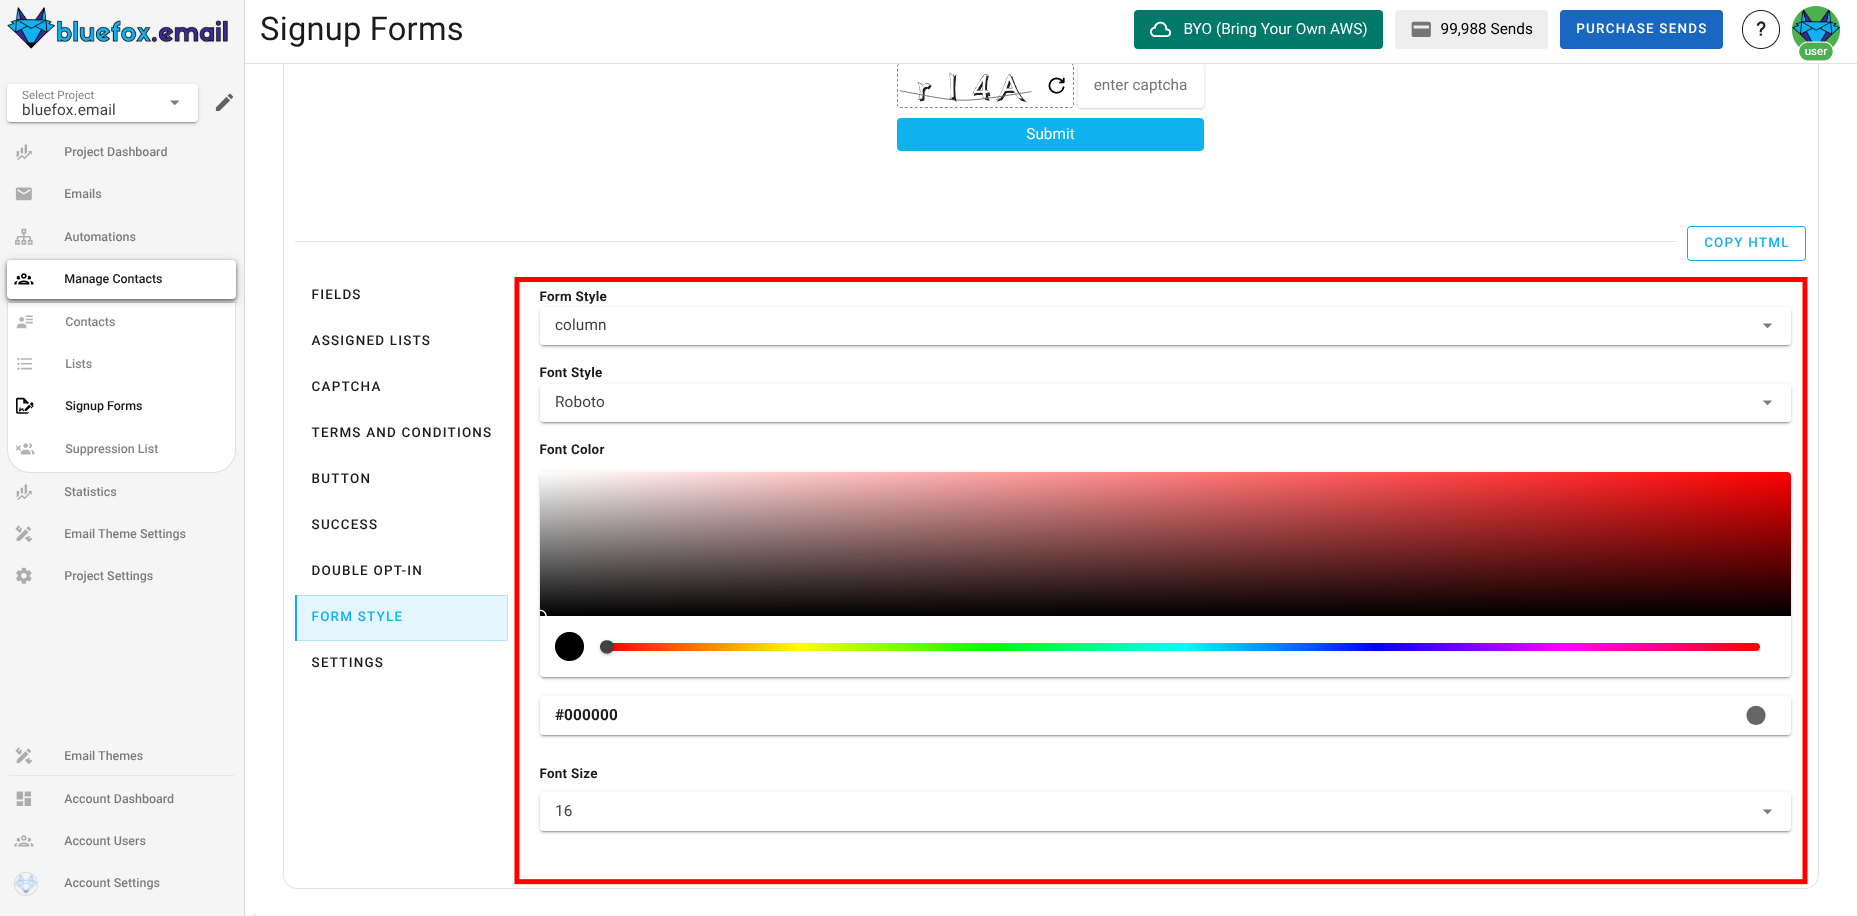Click the PURCHASE SENDS button
The width and height of the screenshot is (1857, 916).
[1641, 29]
